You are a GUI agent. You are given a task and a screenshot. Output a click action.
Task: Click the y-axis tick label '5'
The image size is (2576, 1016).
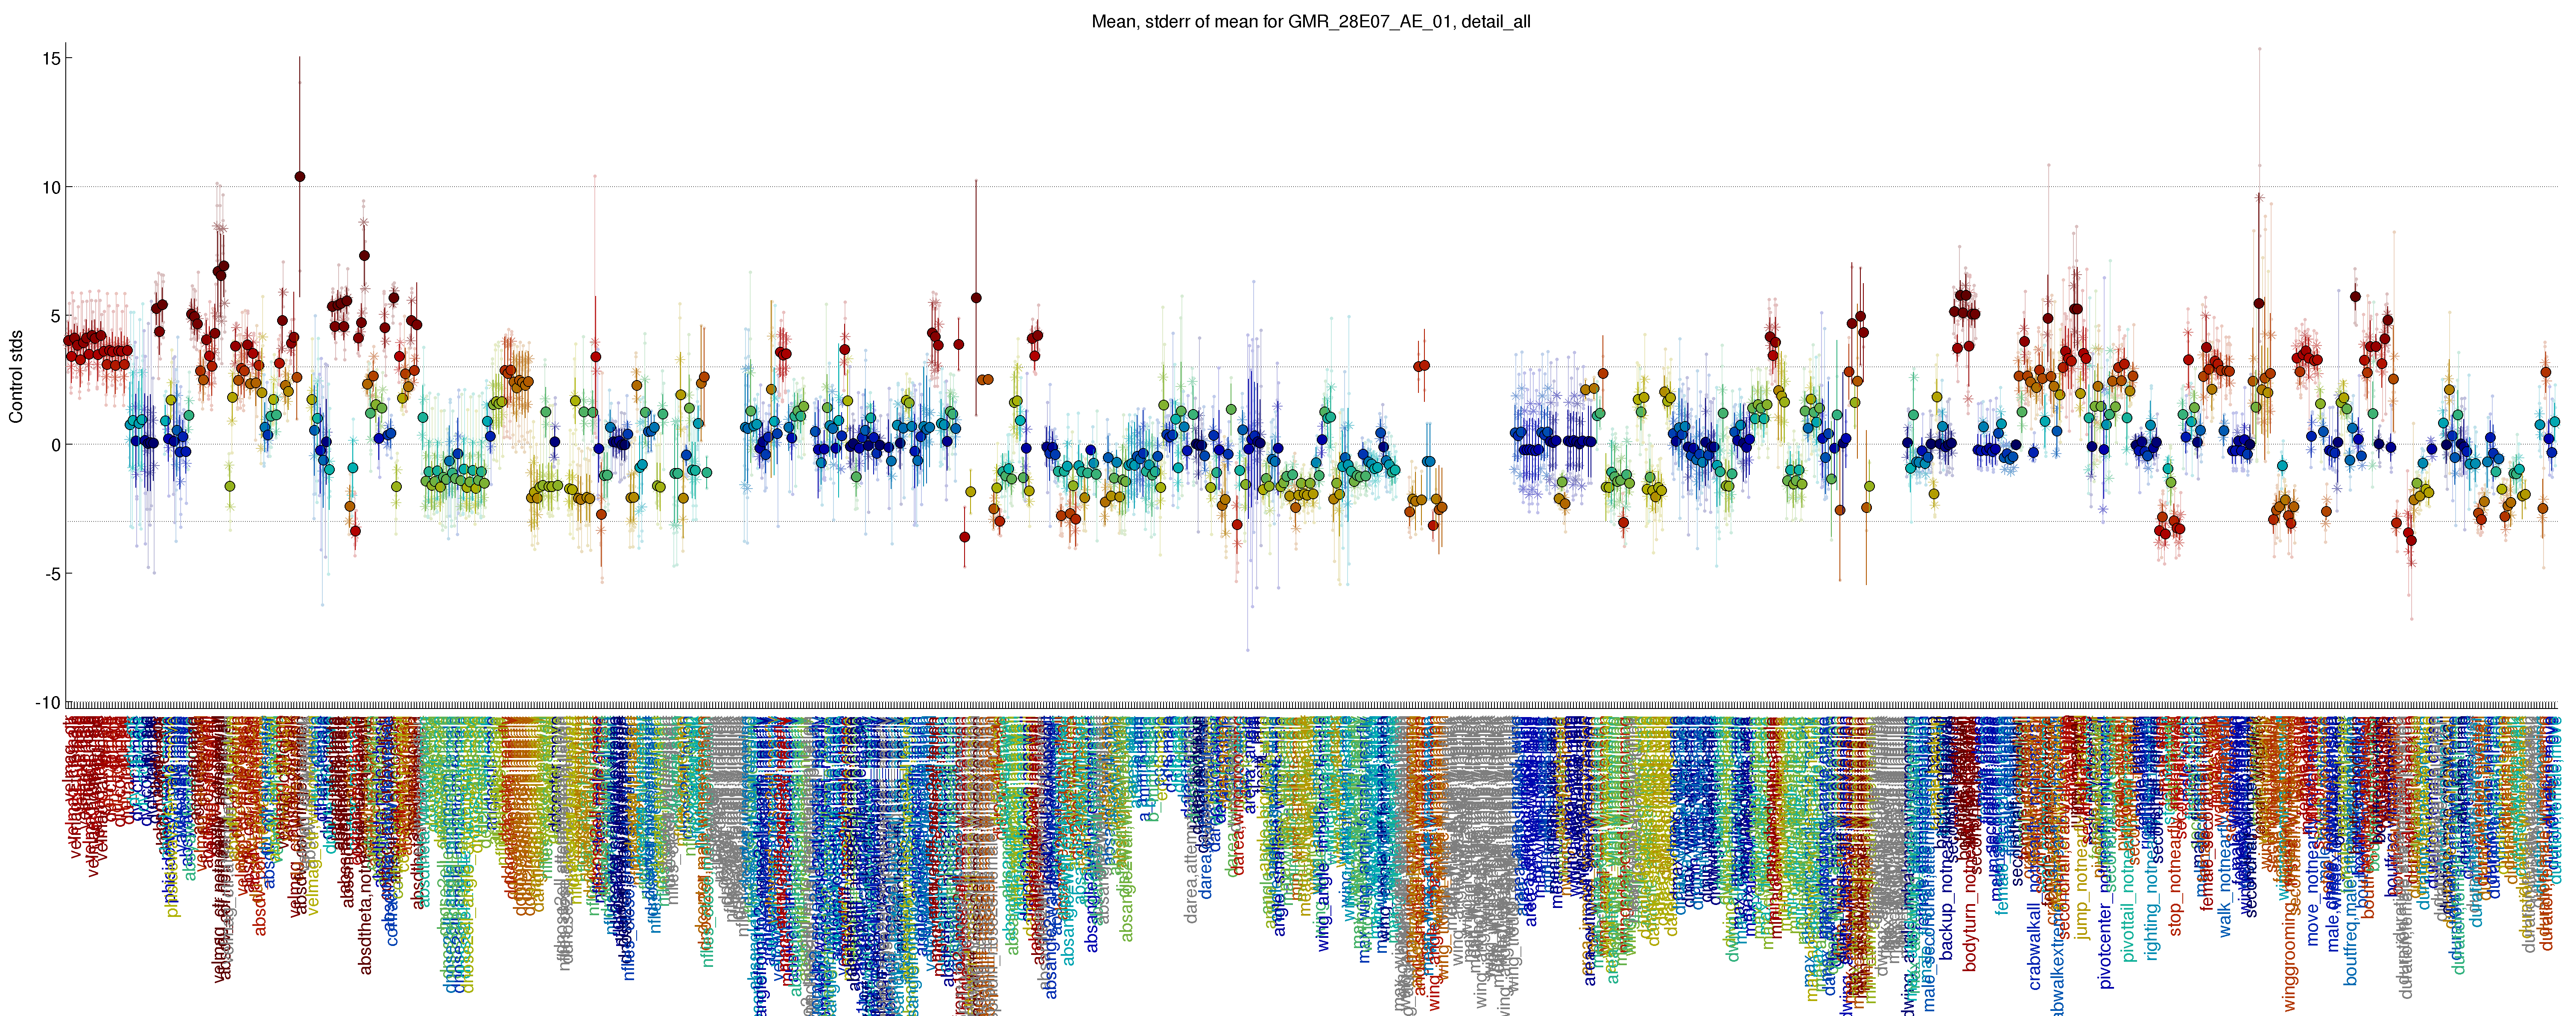point(56,316)
